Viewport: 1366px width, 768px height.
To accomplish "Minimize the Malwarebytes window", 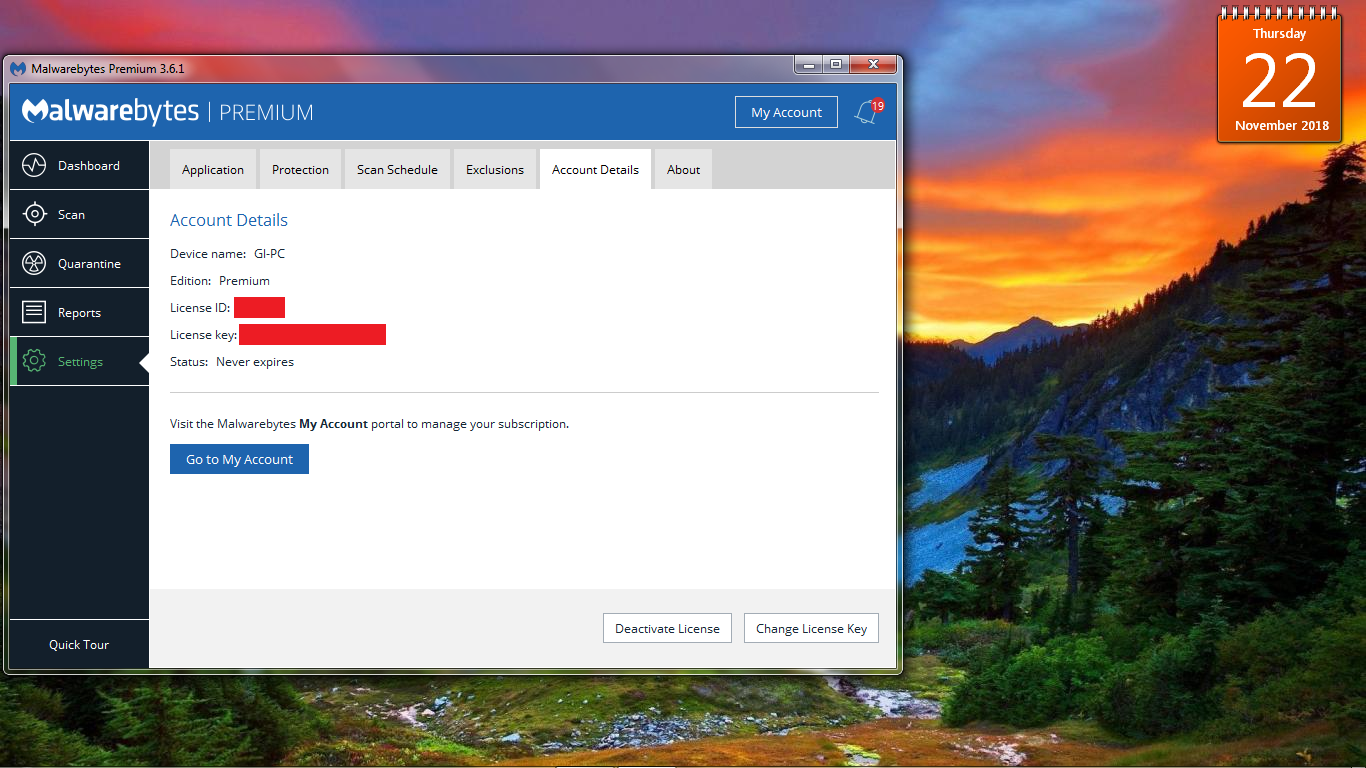I will [x=808, y=64].
